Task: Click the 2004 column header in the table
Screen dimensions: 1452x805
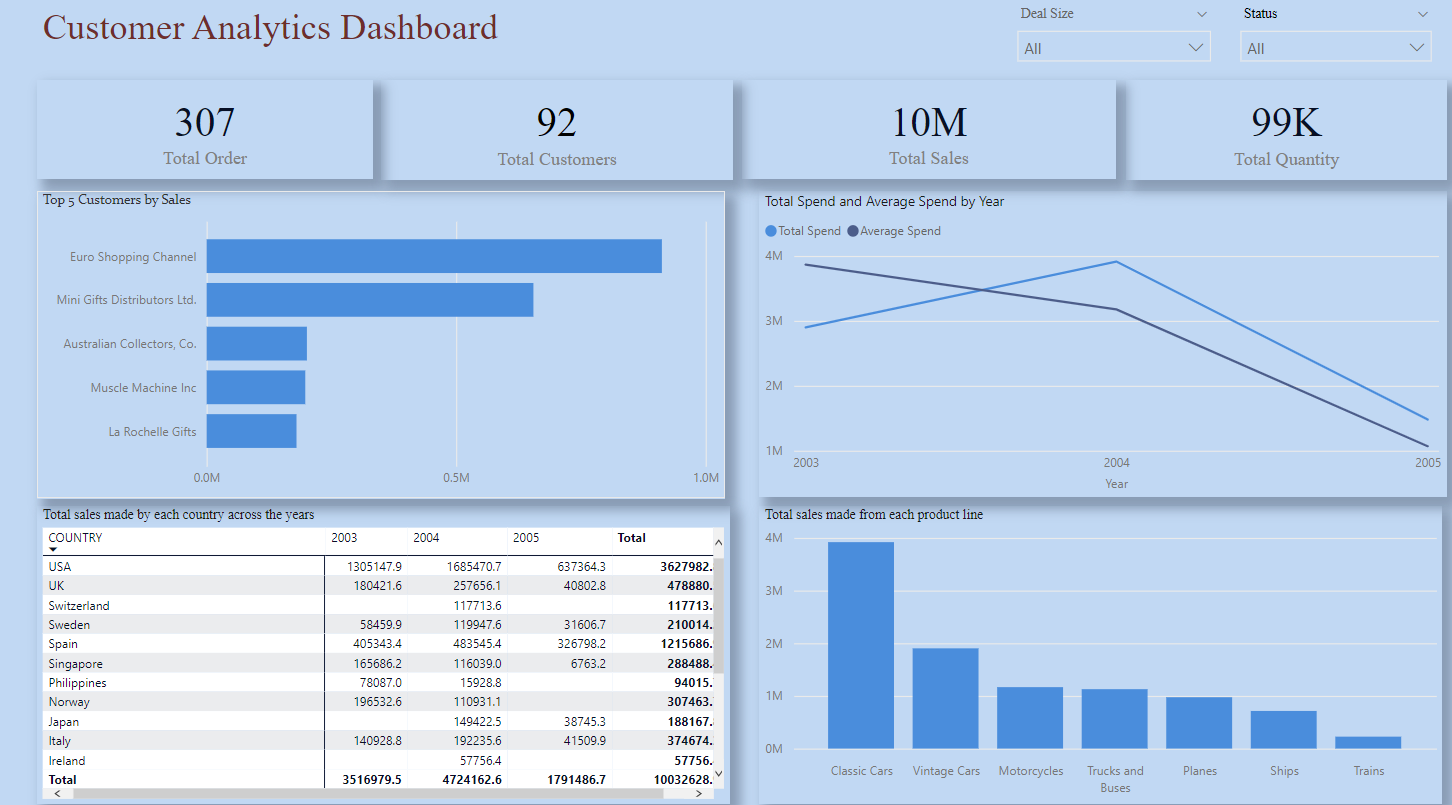Action: pyautogui.click(x=426, y=538)
